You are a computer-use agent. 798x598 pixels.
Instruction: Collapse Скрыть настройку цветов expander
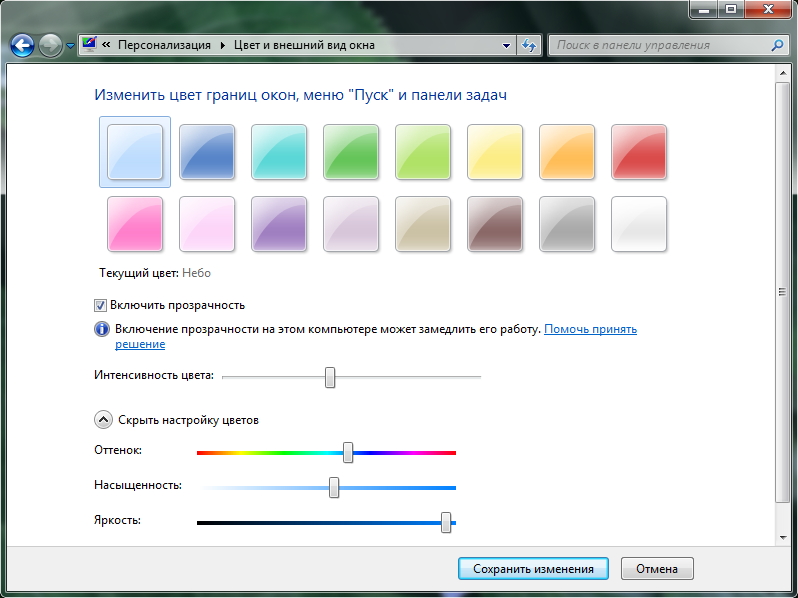(x=103, y=420)
